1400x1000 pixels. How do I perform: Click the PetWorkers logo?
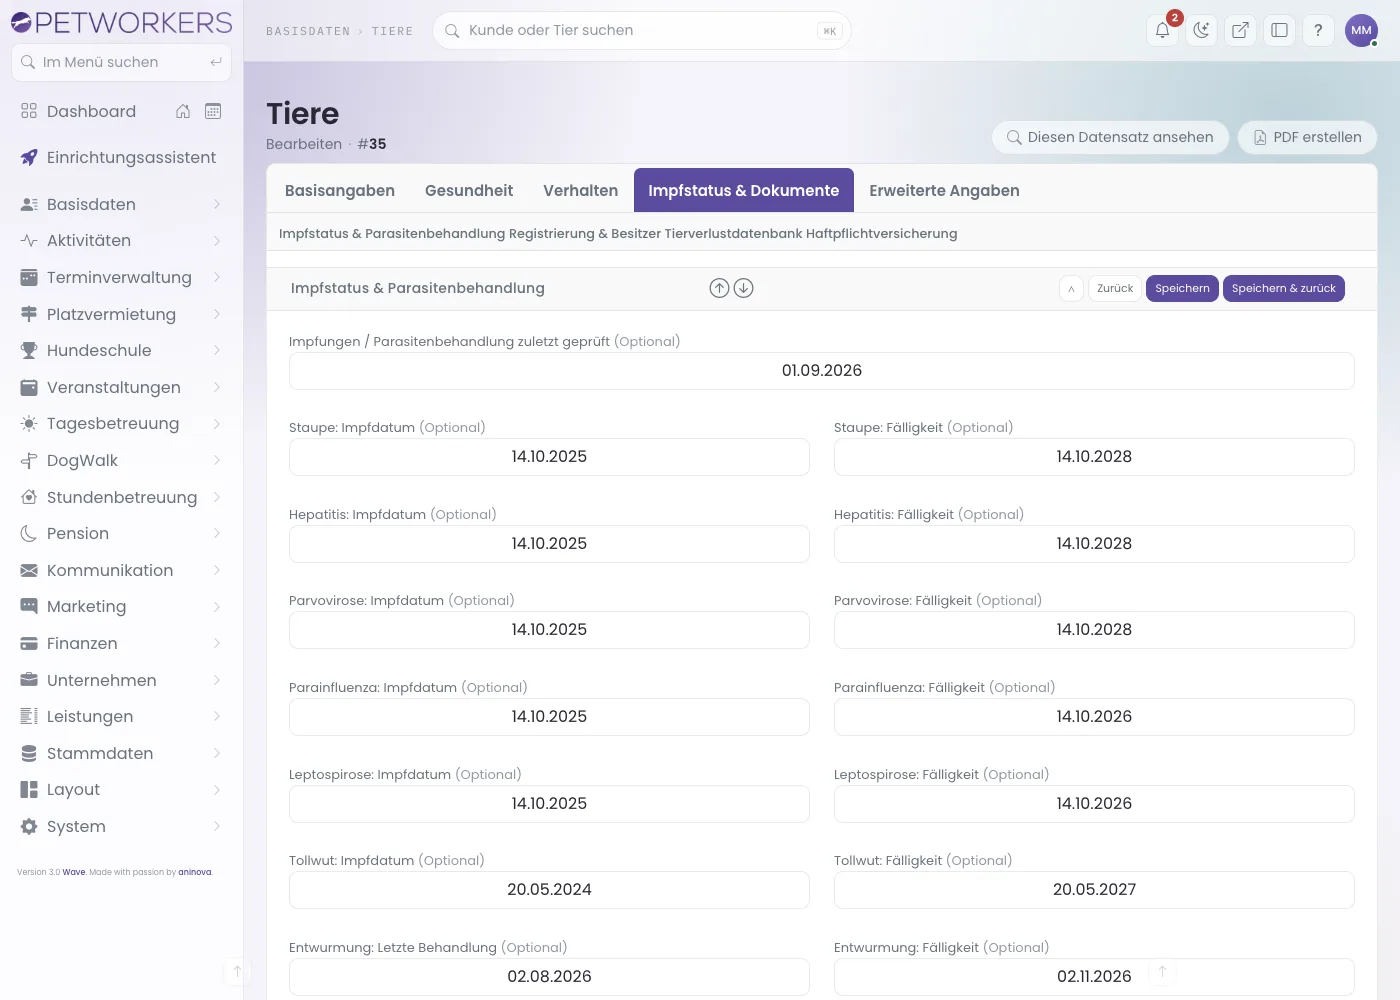(x=121, y=22)
